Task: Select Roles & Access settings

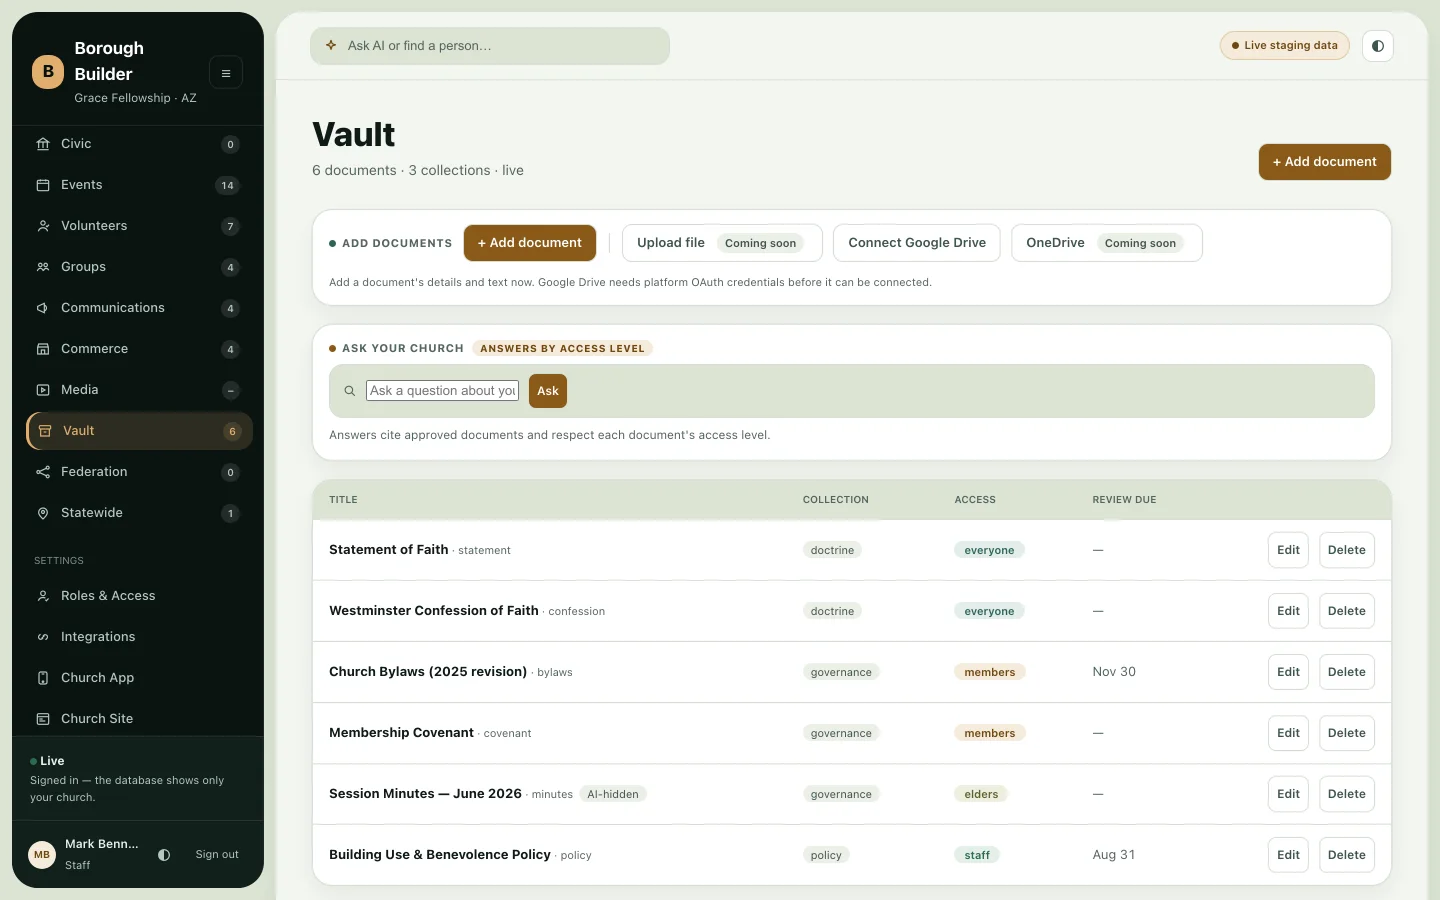Action: [x=139, y=596]
